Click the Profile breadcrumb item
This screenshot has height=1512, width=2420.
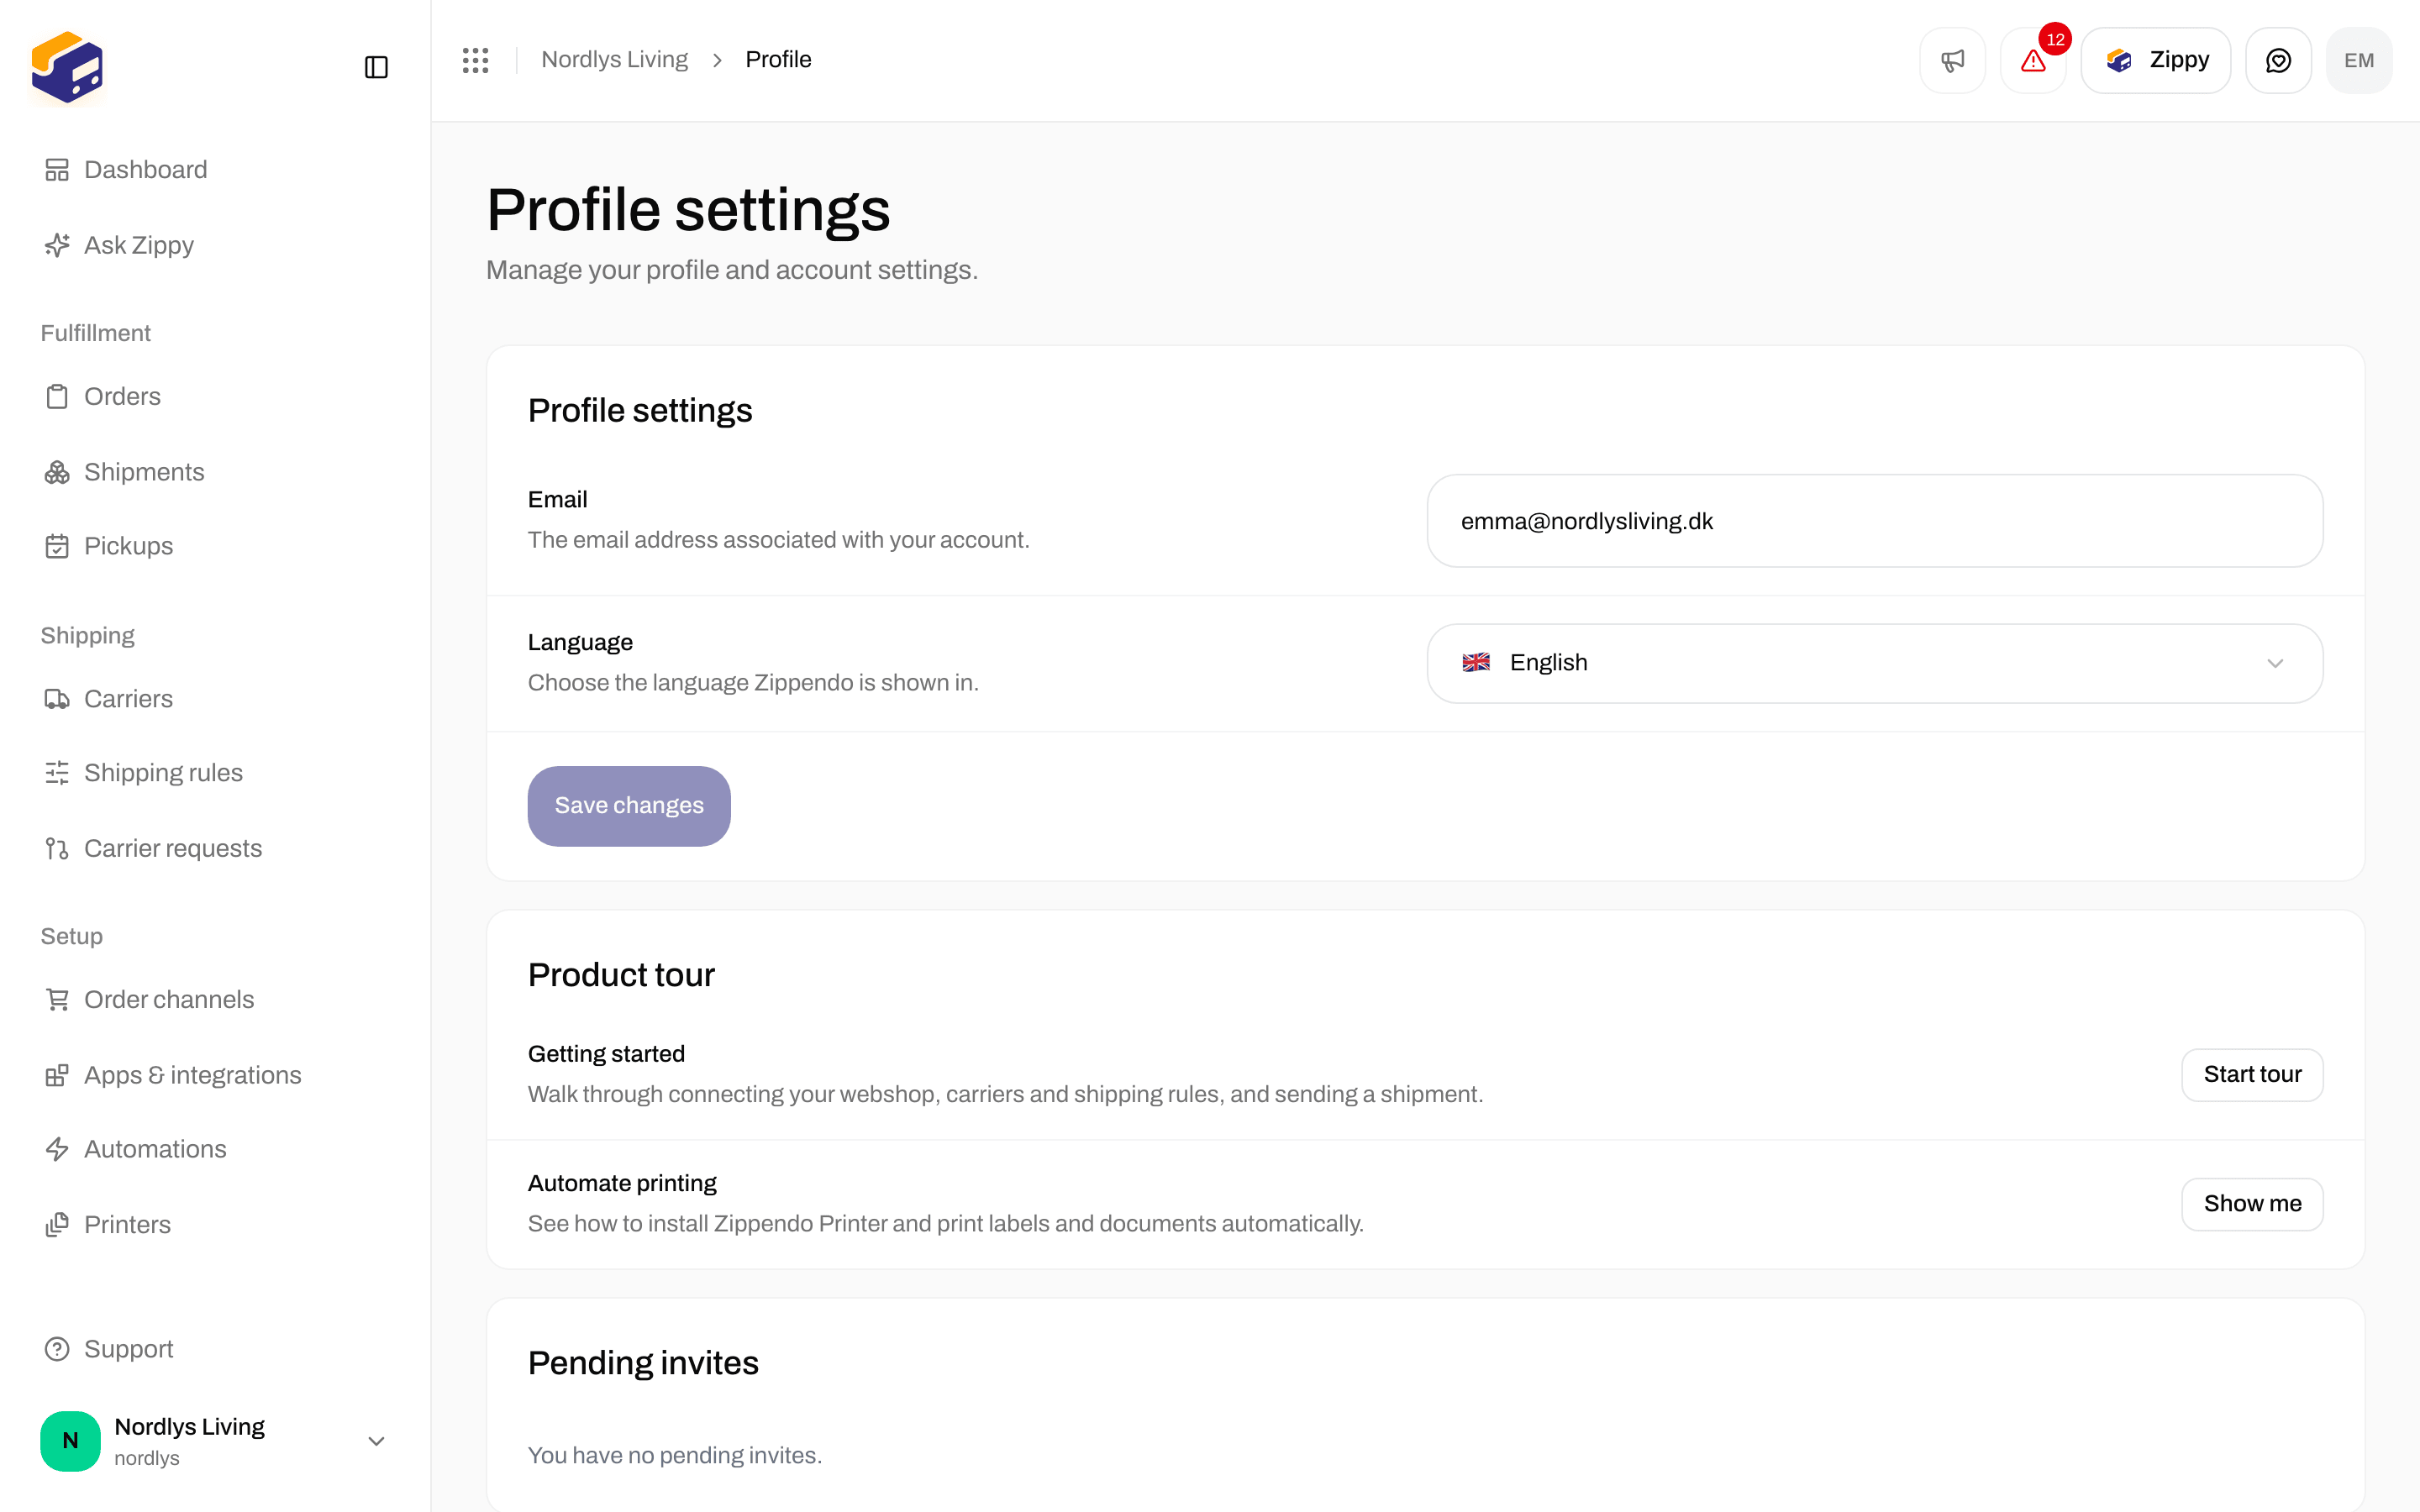(778, 60)
